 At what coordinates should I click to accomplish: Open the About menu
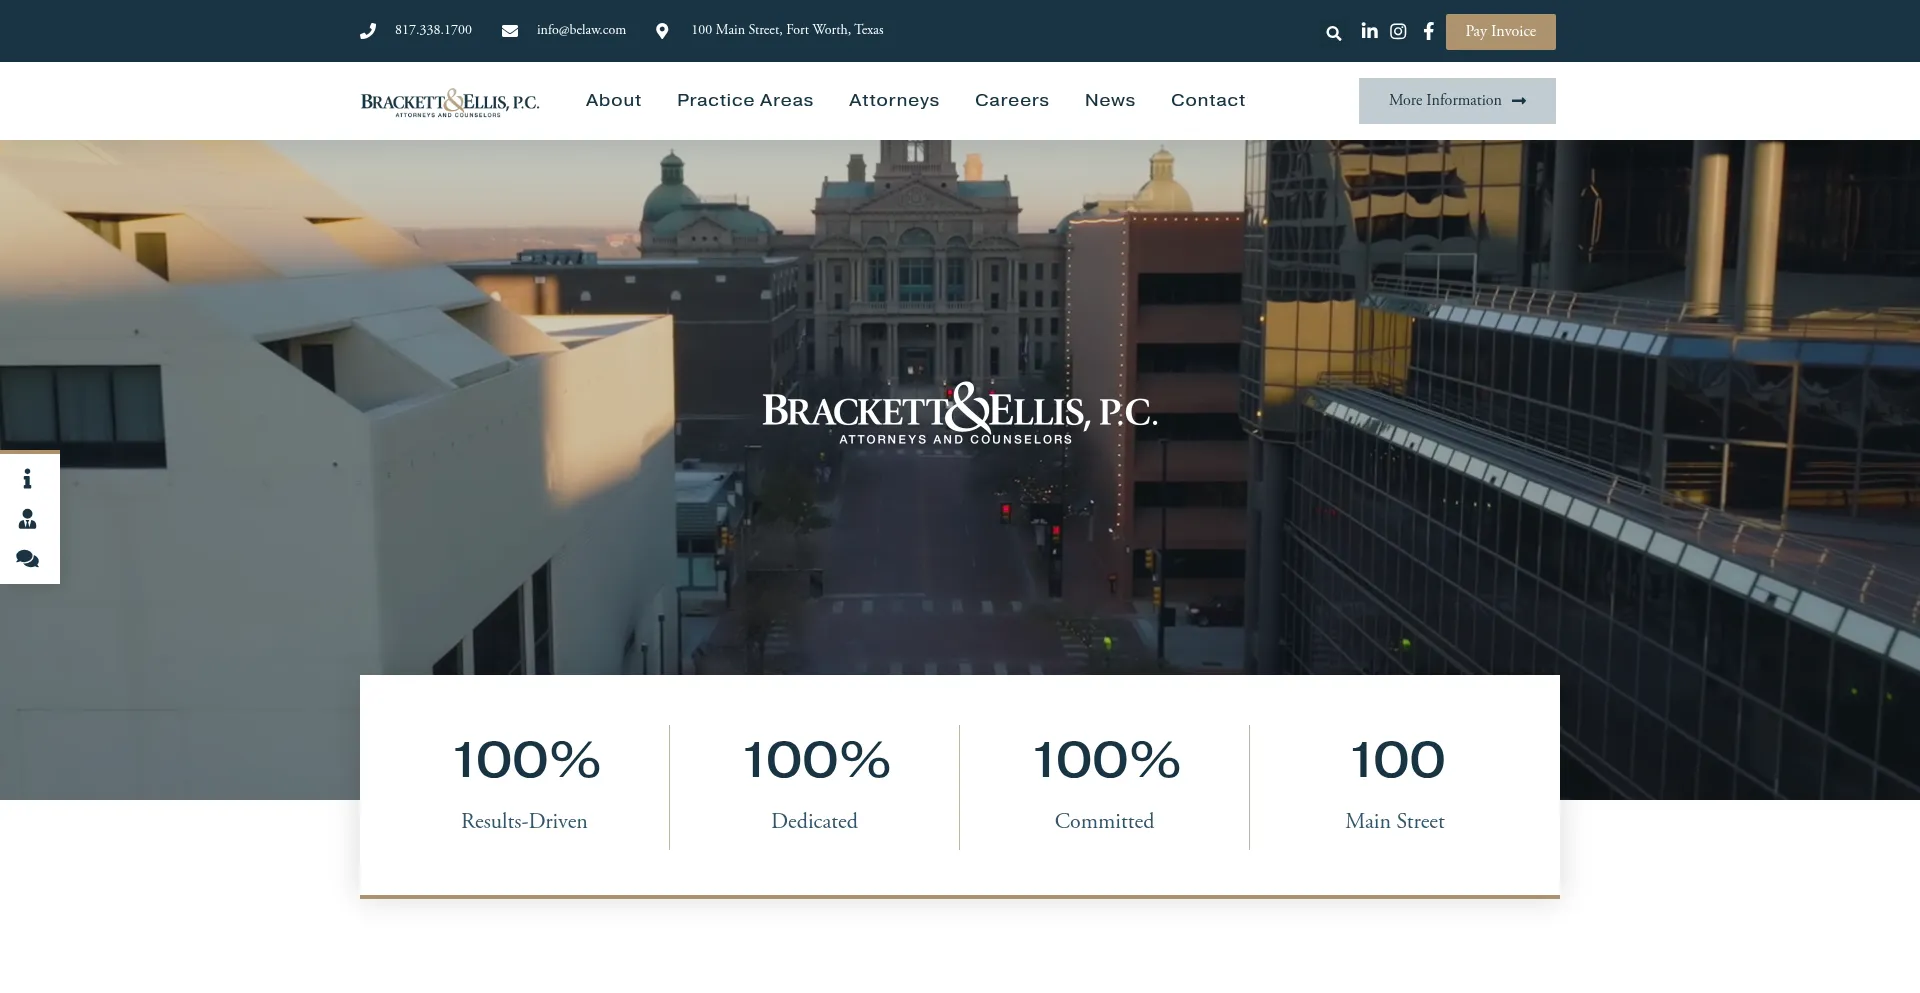coord(614,100)
